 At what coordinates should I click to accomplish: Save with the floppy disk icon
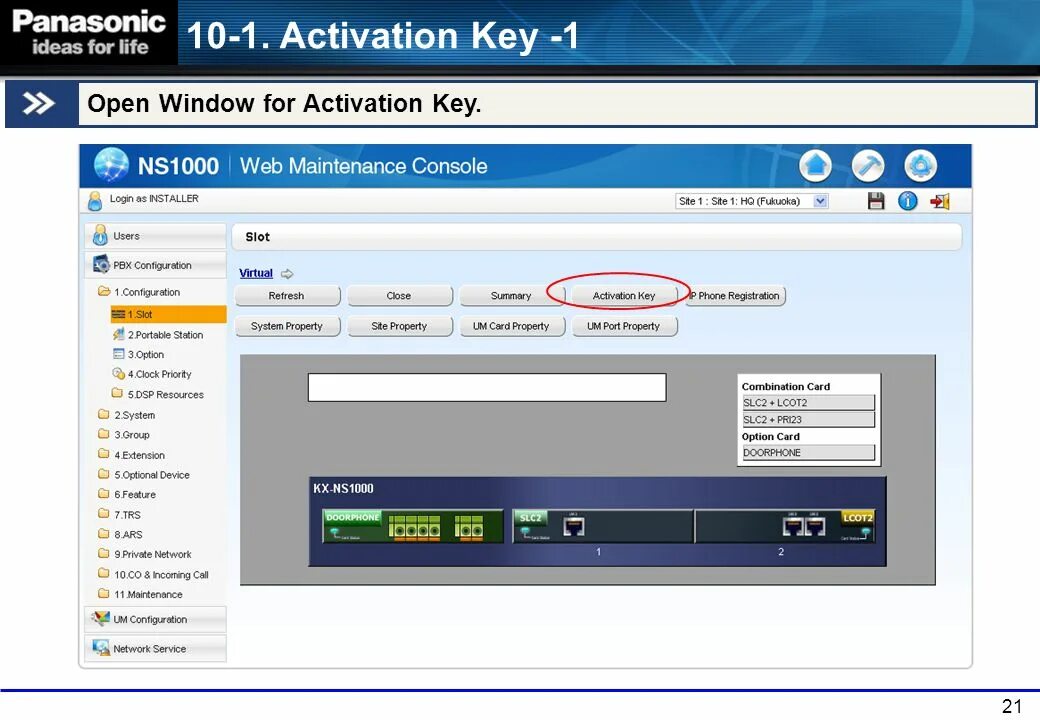pyautogui.click(x=876, y=201)
